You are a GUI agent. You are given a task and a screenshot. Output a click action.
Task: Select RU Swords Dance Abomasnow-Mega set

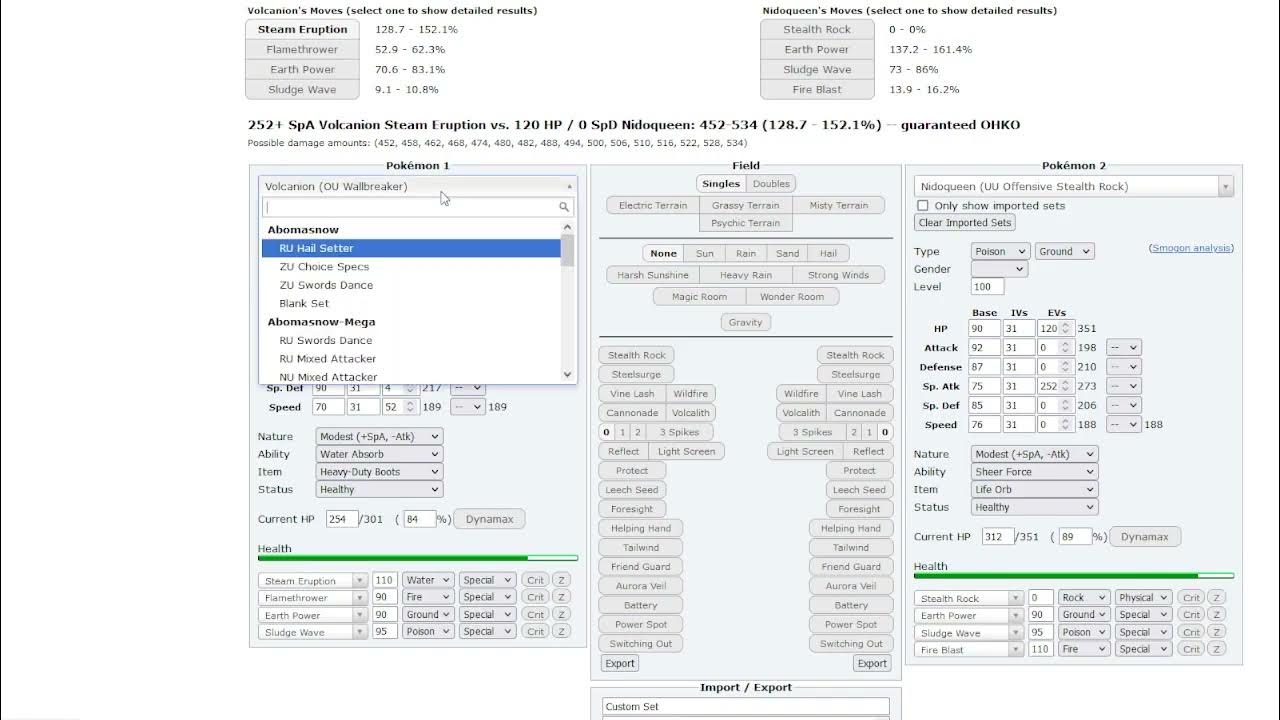point(411,341)
